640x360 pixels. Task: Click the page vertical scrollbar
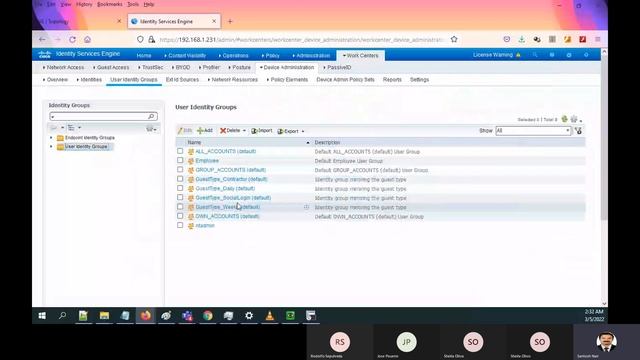604,139
